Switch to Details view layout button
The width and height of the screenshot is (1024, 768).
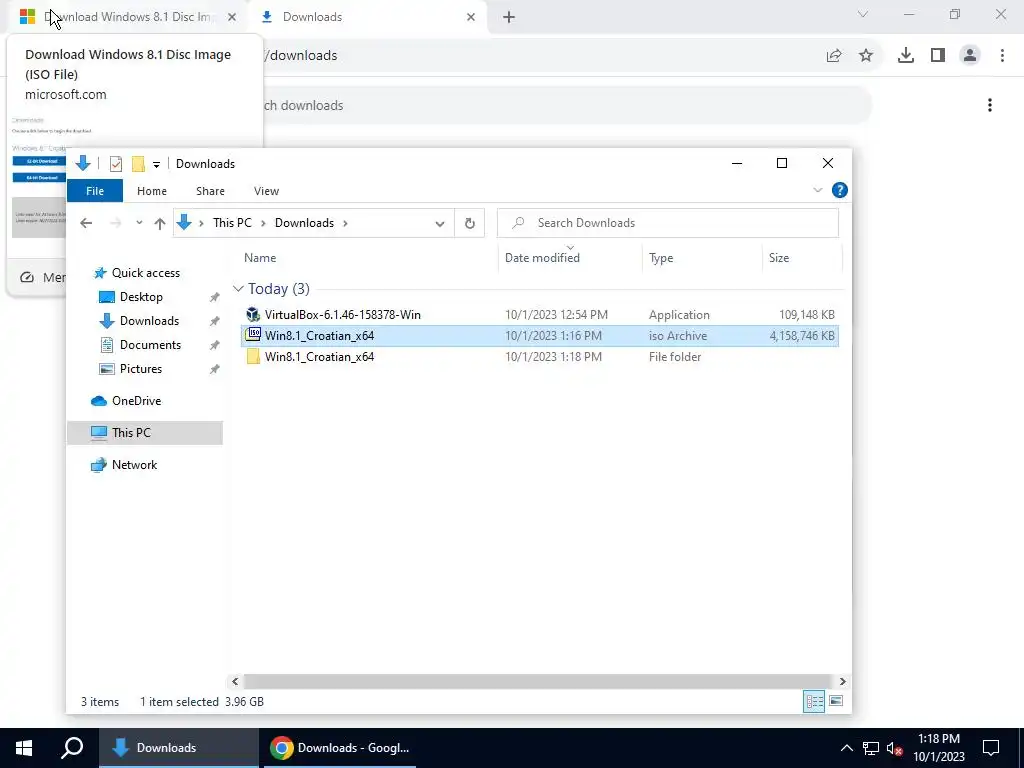pos(814,701)
